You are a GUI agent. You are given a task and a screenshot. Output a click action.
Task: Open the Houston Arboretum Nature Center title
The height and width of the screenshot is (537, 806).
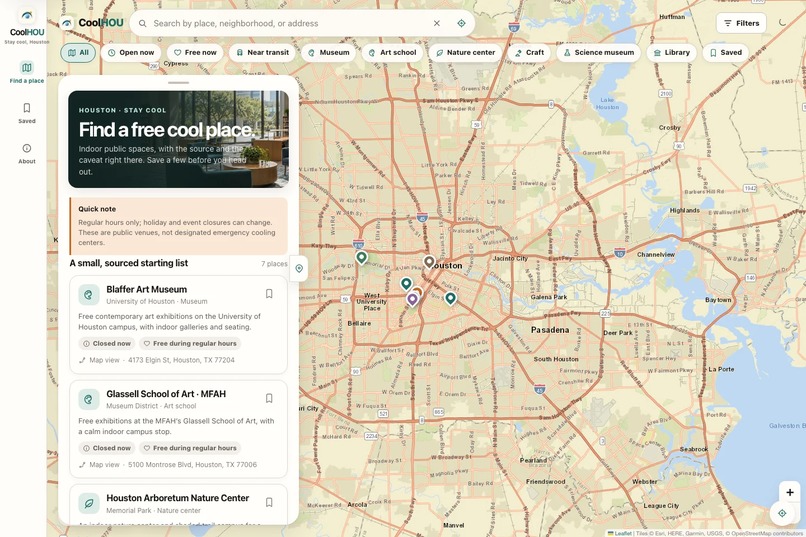[177, 498]
